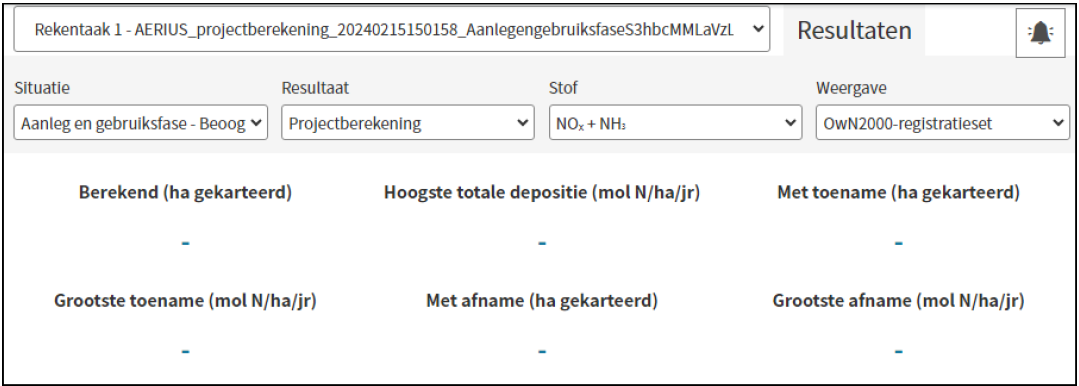This screenshot has height=386, width=1079.
Task: Click the dash value under Grootste afname
Action: (x=898, y=352)
